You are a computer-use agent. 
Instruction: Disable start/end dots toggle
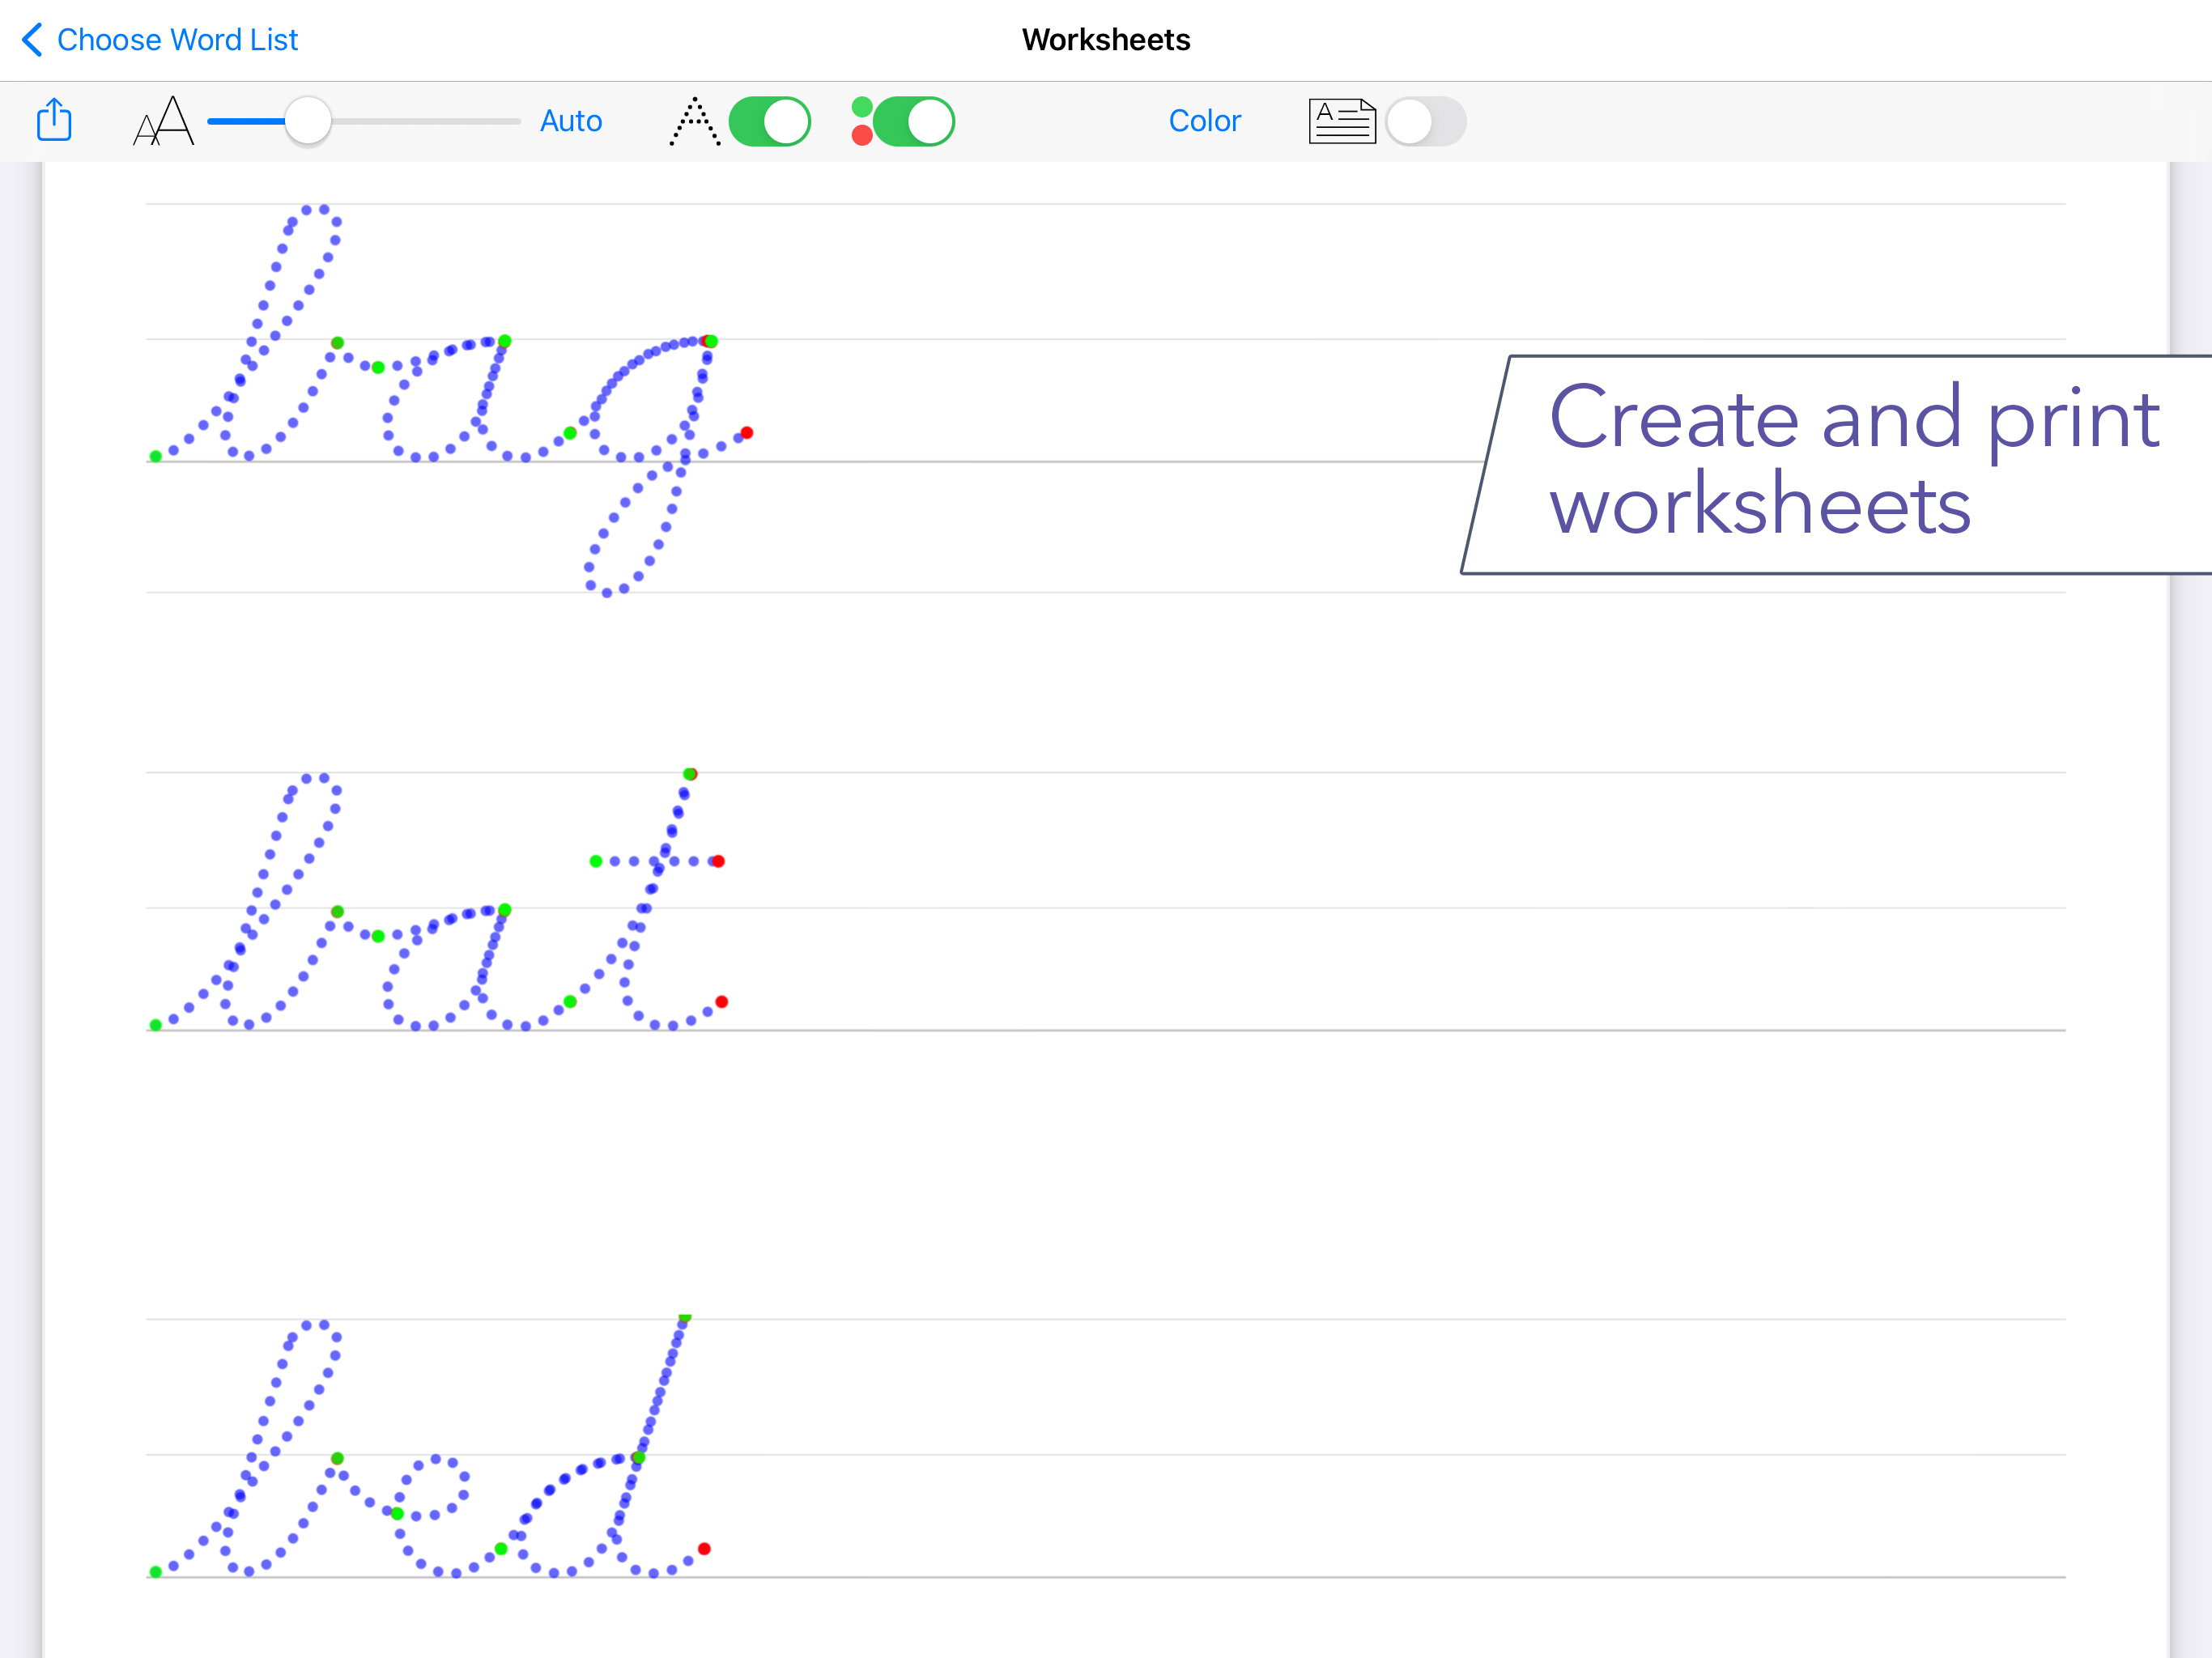click(x=913, y=121)
